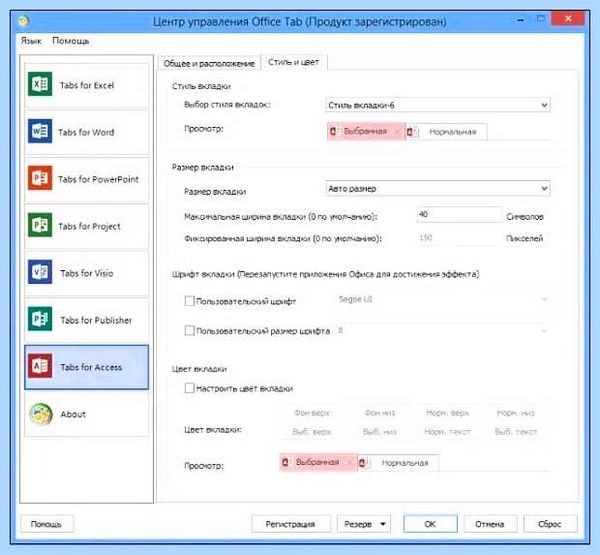
Task: Open the custom font size dropdown
Action: coord(442,330)
